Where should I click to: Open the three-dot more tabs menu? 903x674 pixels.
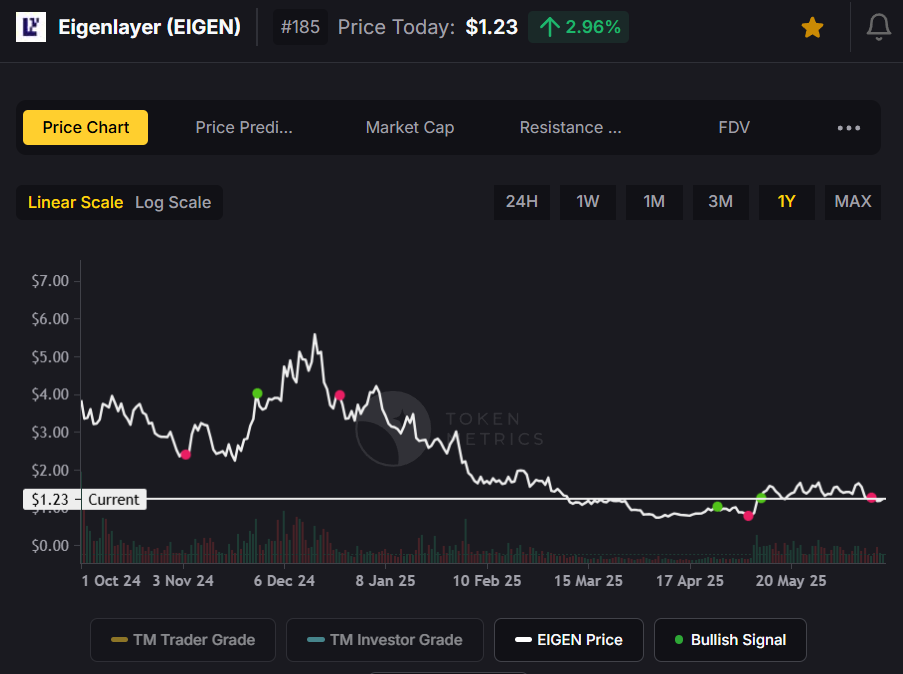[x=849, y=128]
